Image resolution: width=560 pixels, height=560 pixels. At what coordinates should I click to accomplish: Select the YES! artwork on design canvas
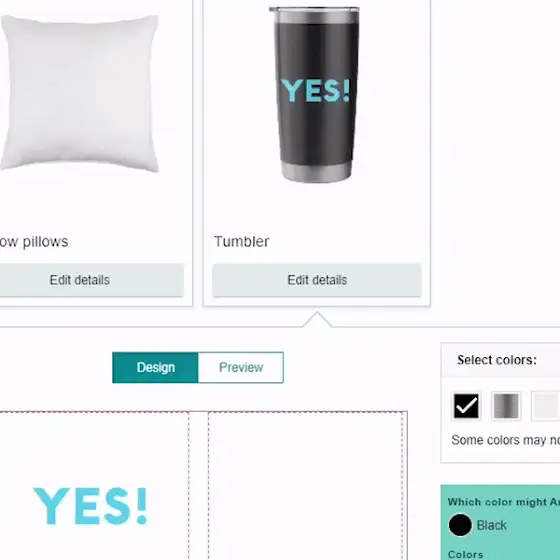(90, 506)
